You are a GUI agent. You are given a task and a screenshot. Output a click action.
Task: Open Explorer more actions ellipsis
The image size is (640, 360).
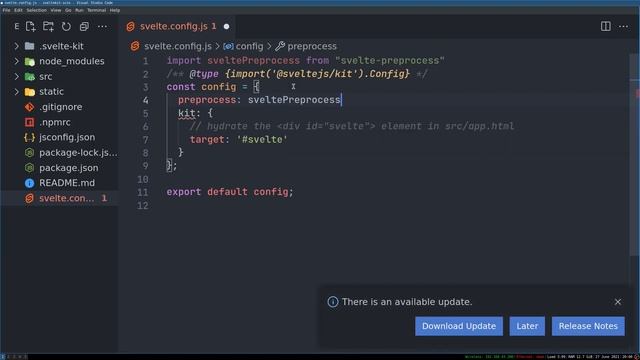(x=102, y=27)
